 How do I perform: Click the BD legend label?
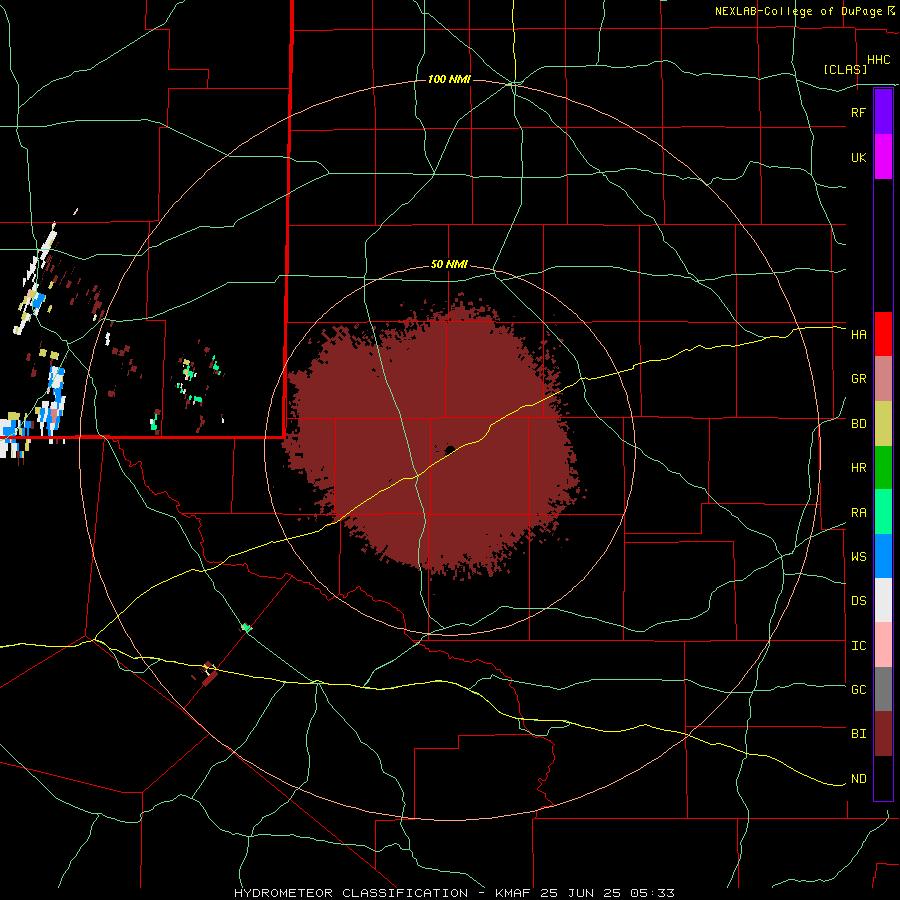pyautogui.click(x=858, y=424)
